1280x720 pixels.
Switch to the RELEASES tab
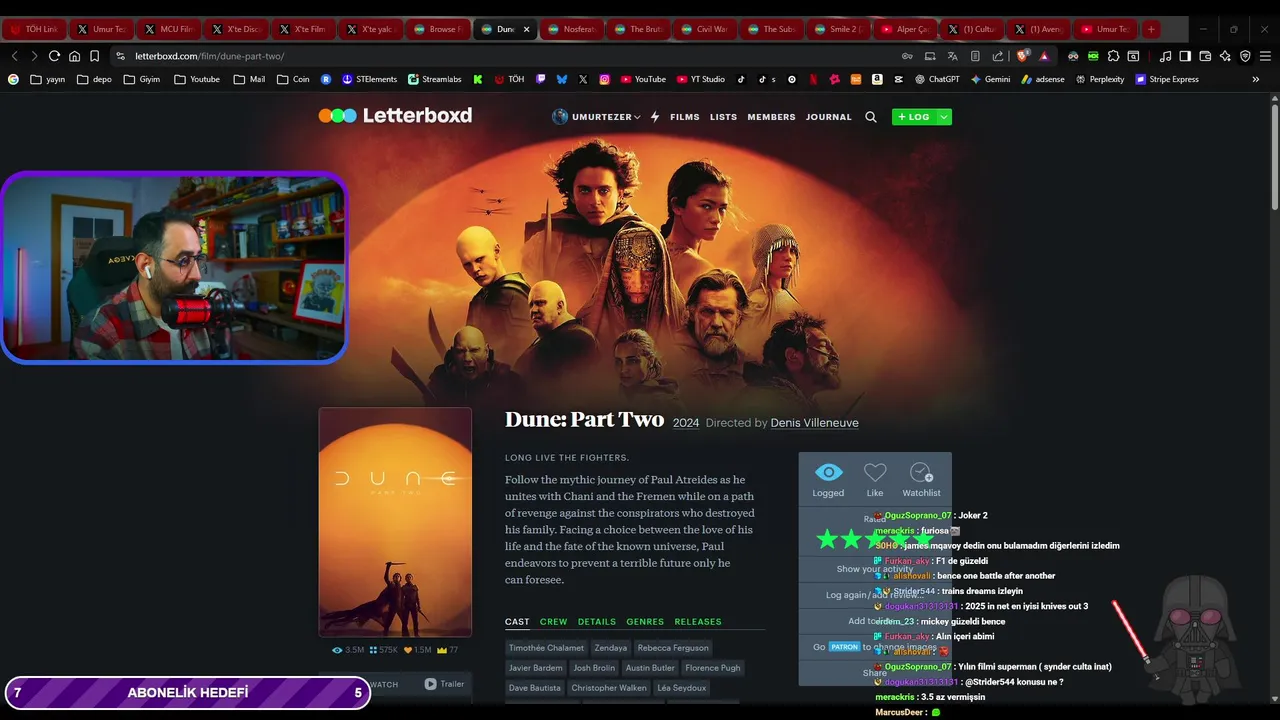point(698,622)
